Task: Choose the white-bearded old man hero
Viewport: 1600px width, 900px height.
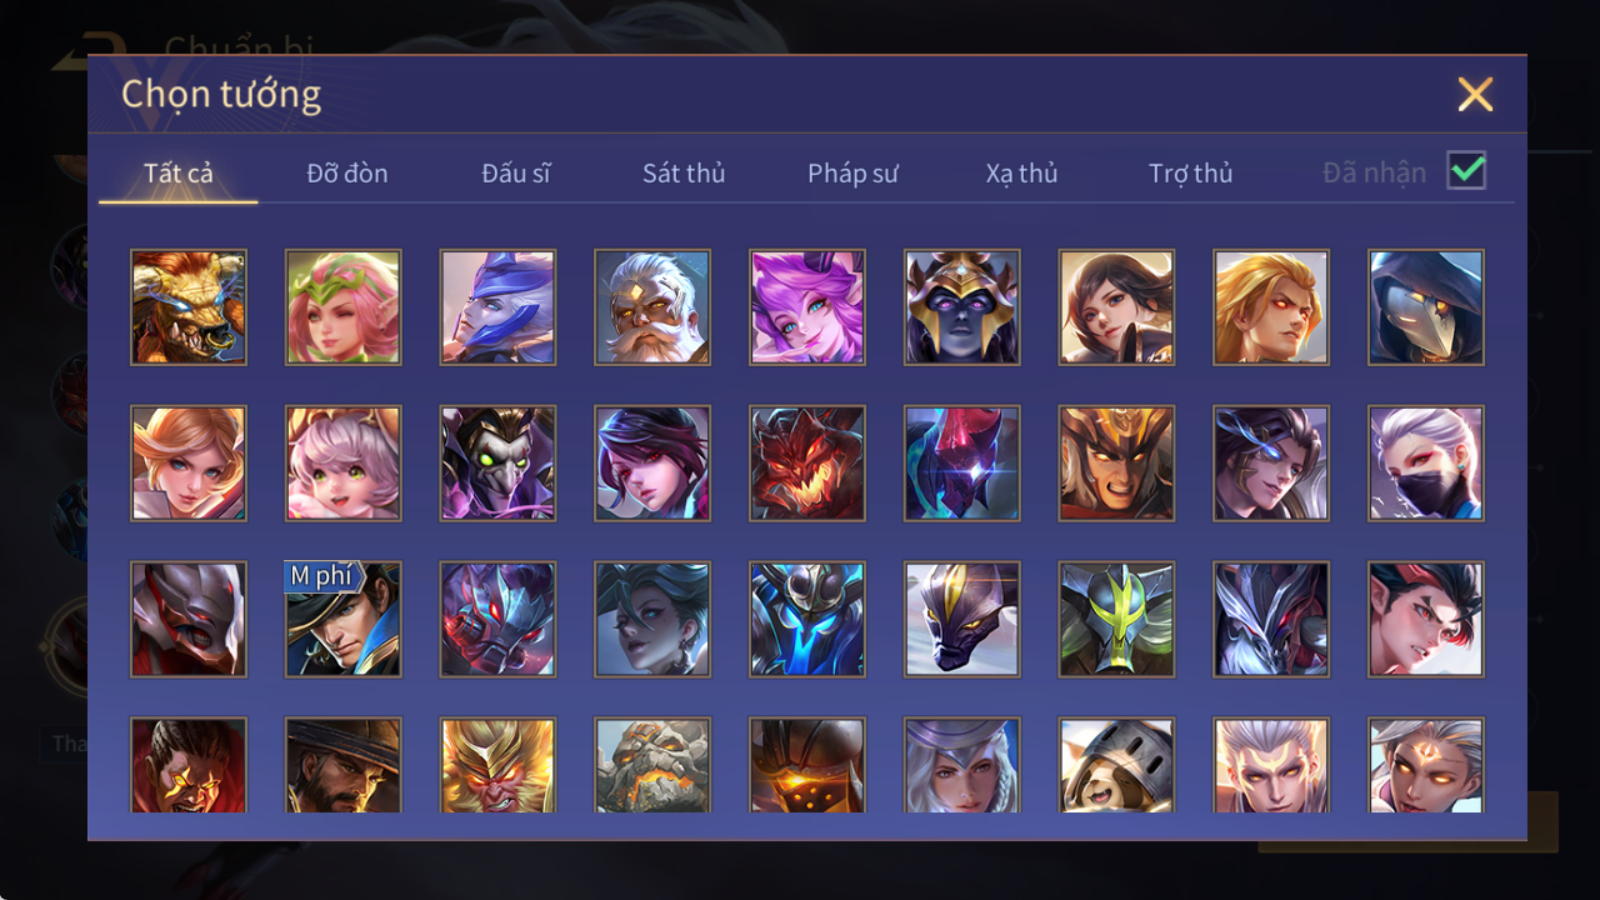Action: tap(652, 307)
